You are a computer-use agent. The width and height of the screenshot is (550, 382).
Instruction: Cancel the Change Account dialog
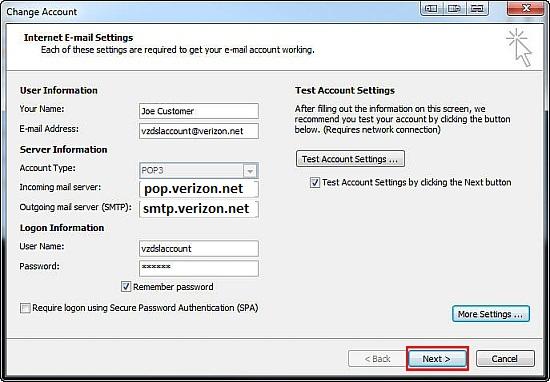tap(505, 358)
